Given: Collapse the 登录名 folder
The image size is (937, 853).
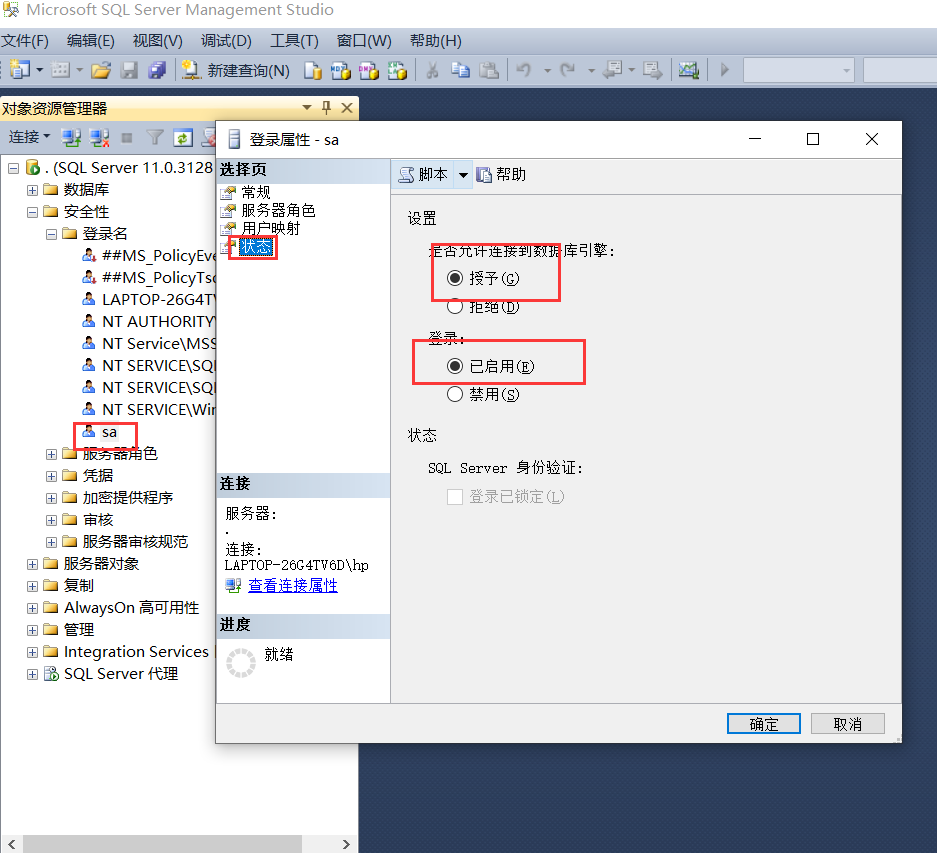Looking at the screenshot, I should pos(51,234).
